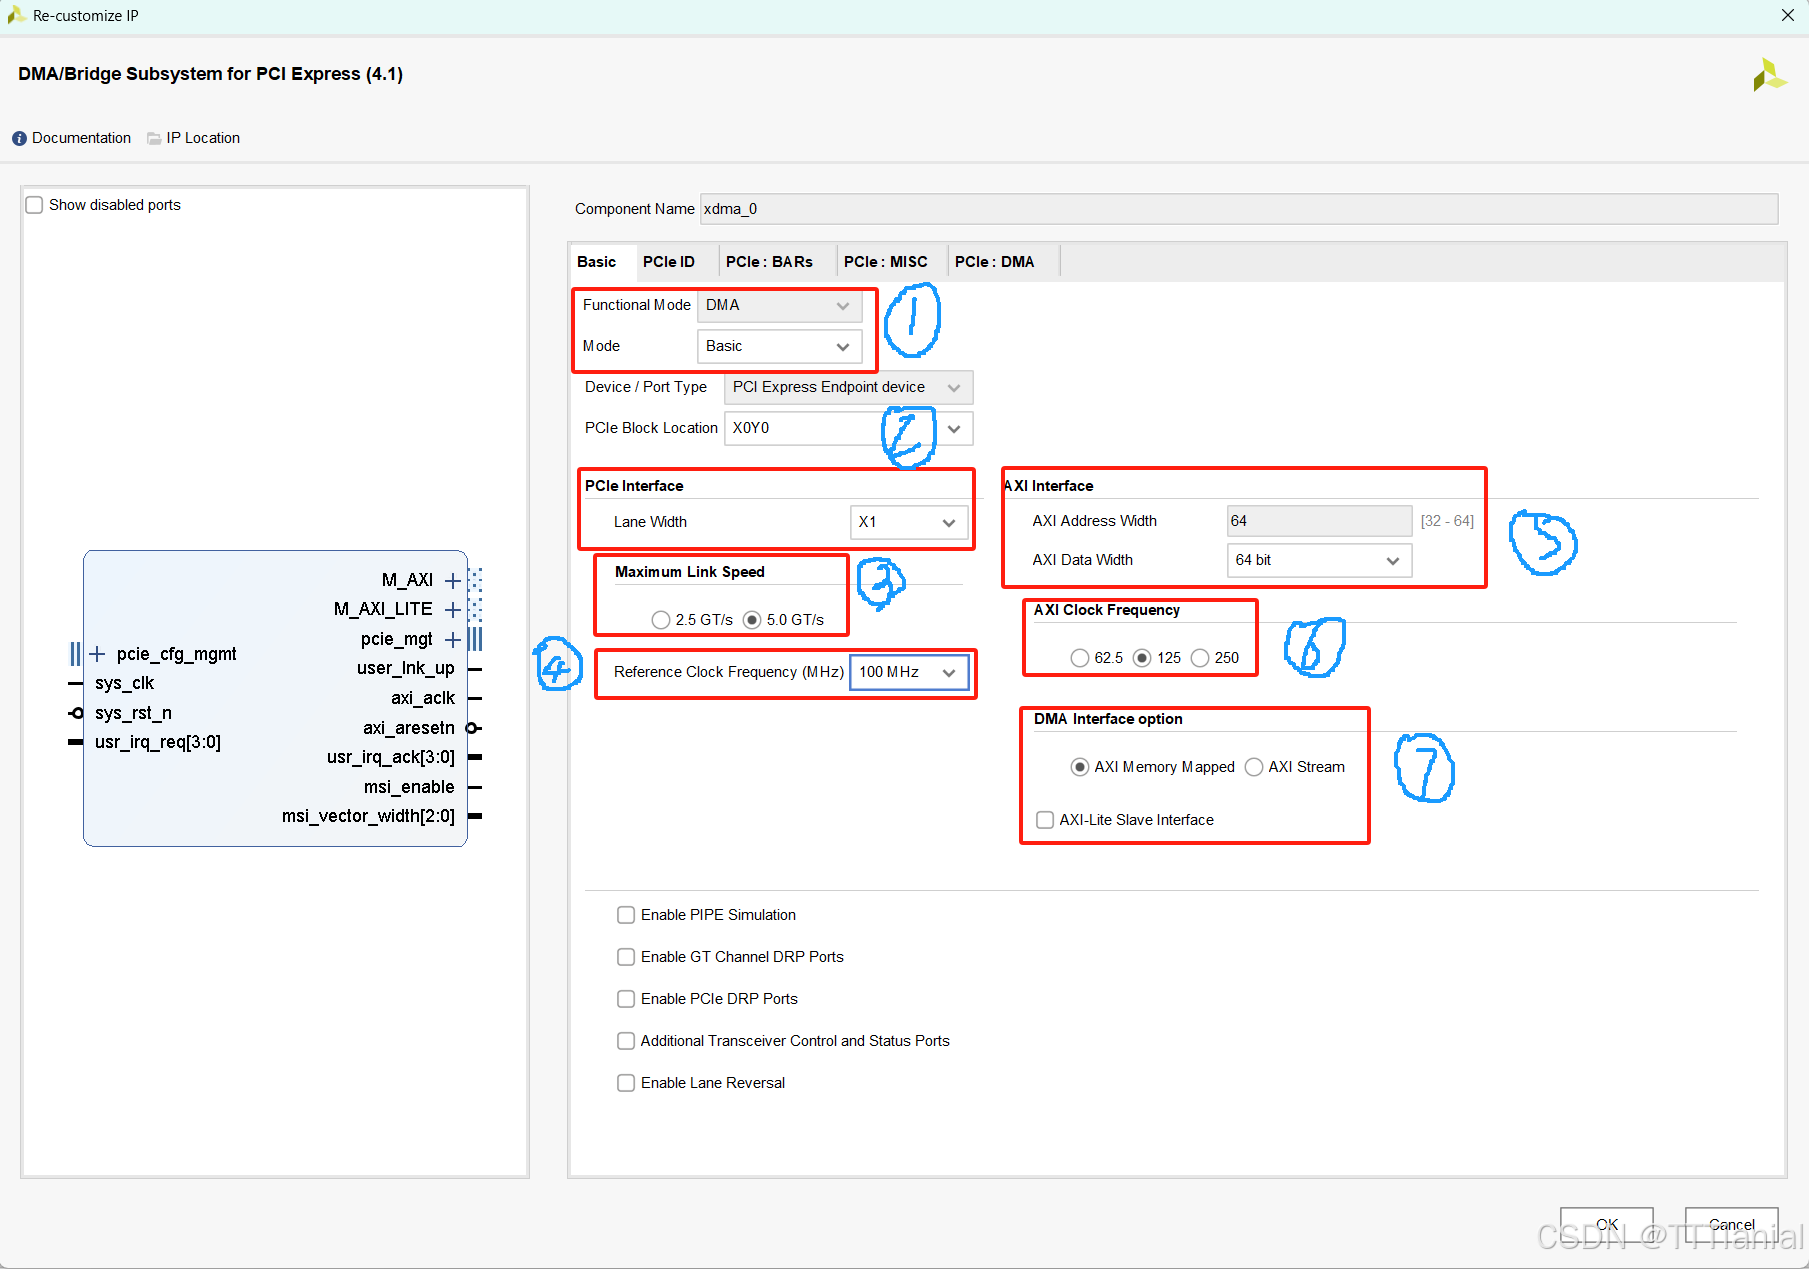Click the axi_aresetn port label
The image size is (1809, 1269).
click(x=409, y=728)
